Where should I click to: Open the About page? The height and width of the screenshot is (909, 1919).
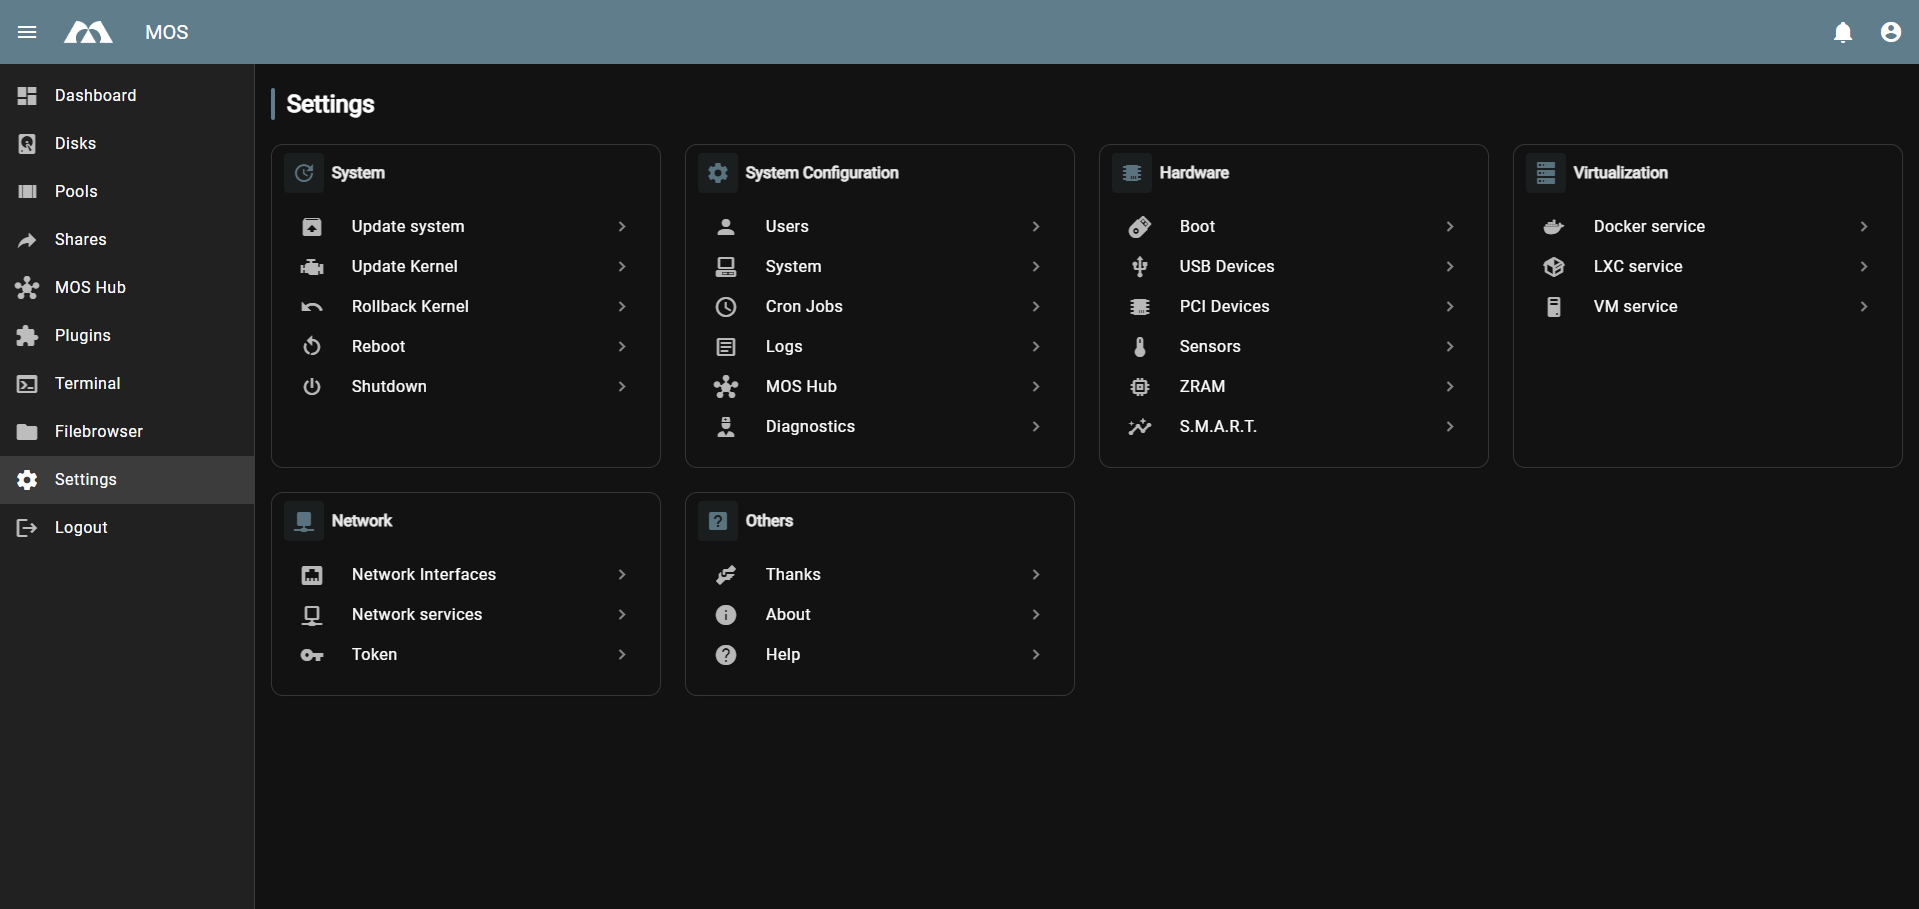click(x=787, y=614)
